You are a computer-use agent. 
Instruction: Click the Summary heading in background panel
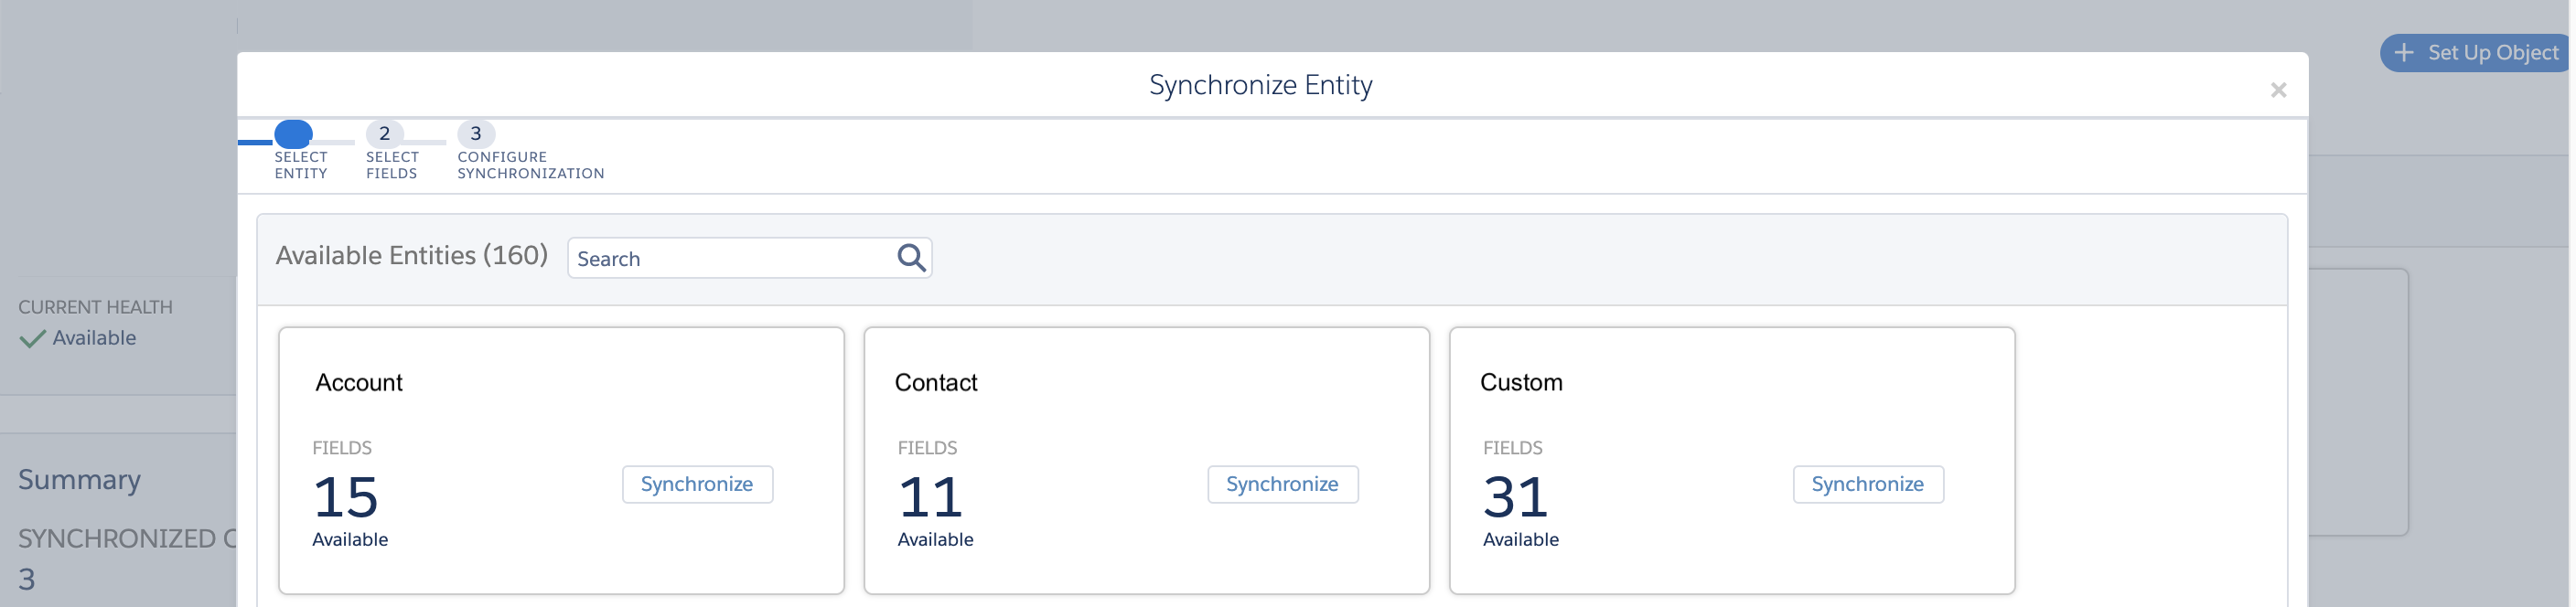(x=80, y=480)
